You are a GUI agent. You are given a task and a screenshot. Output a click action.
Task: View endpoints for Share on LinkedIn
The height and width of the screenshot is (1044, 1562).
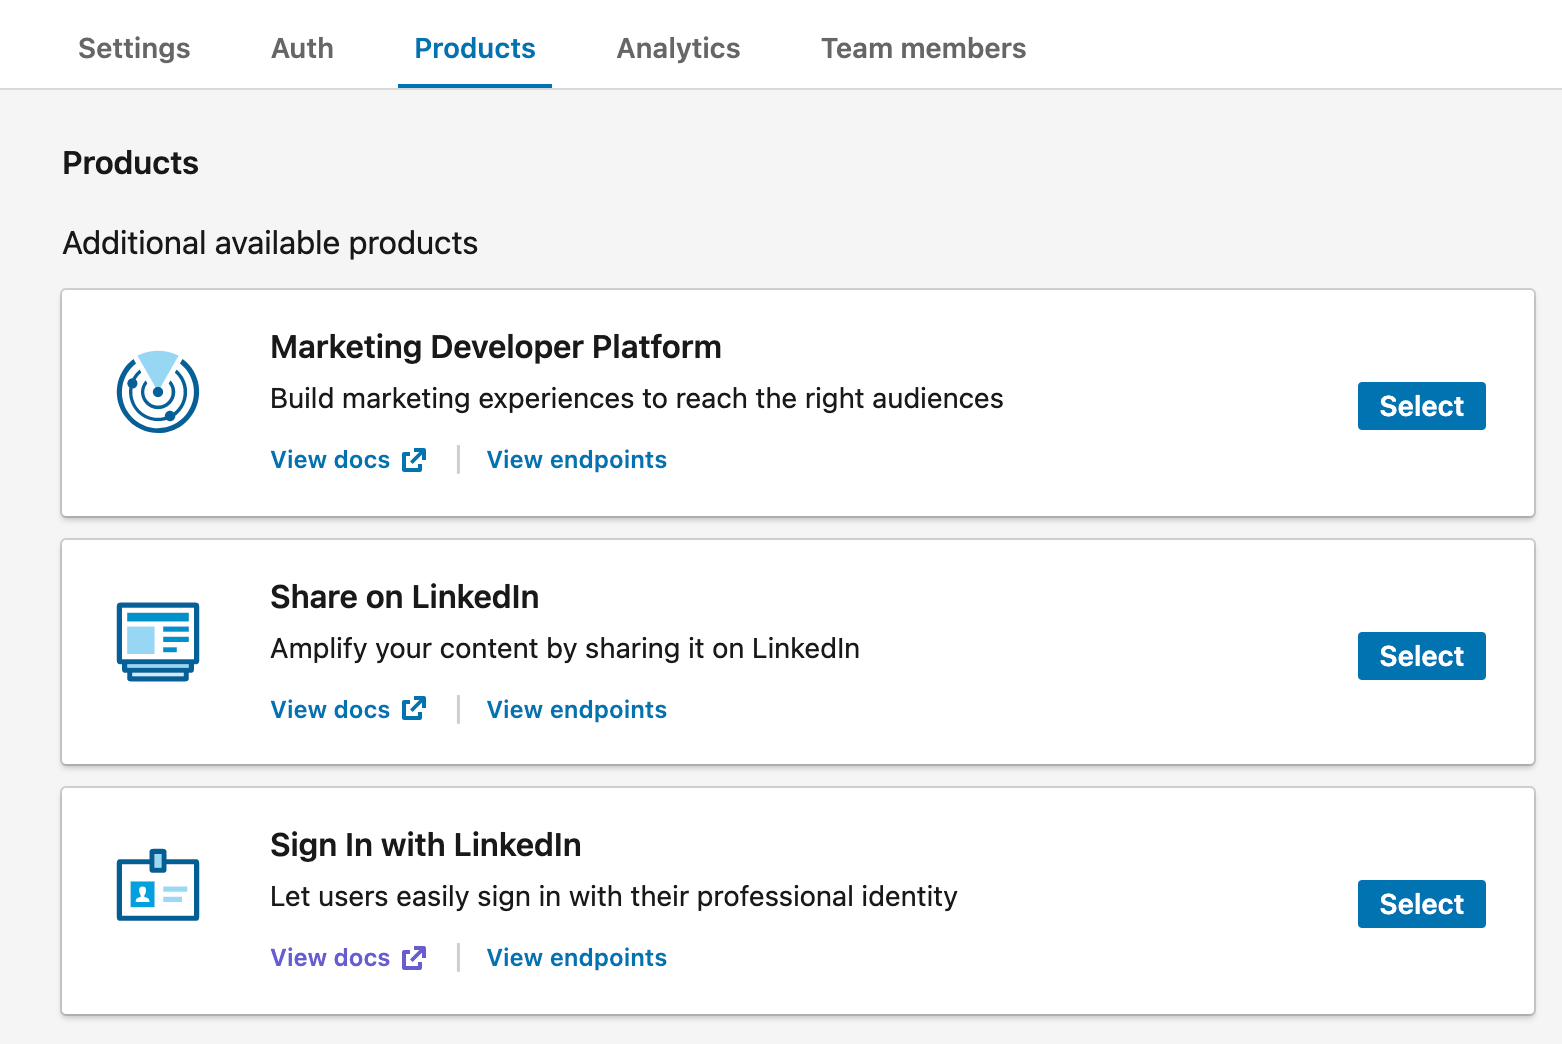click(x=577, y=710)
